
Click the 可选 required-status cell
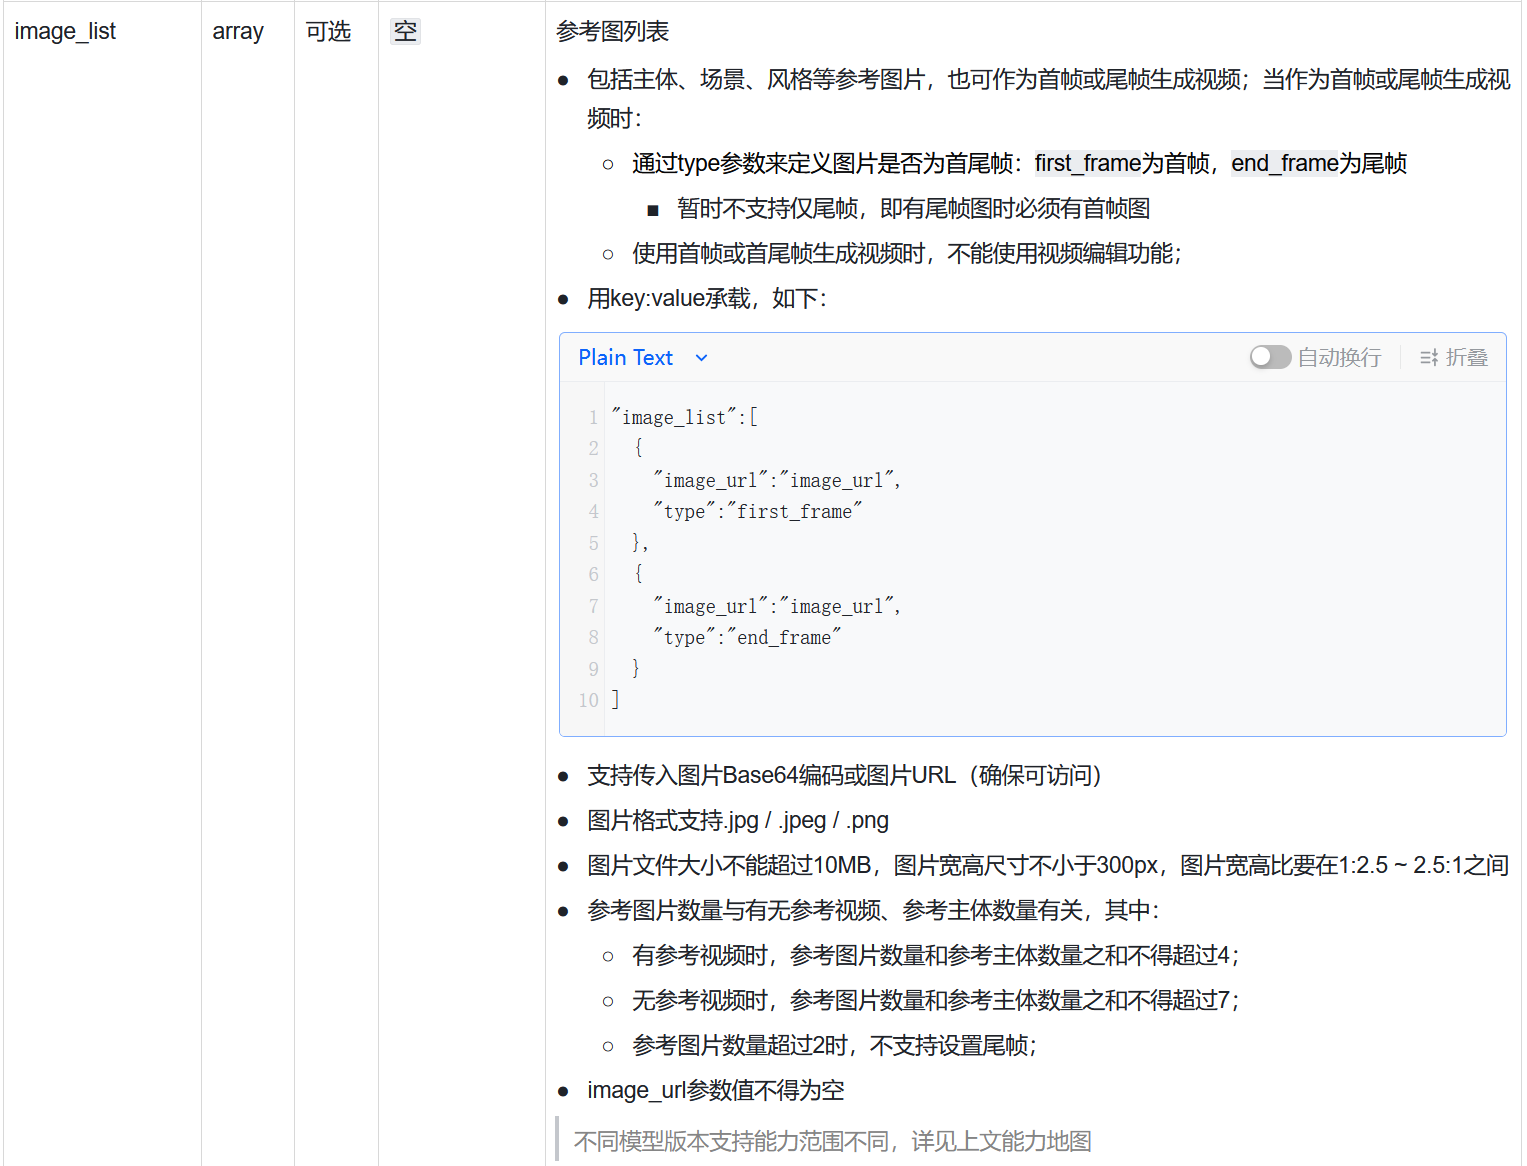pos(328,32)
